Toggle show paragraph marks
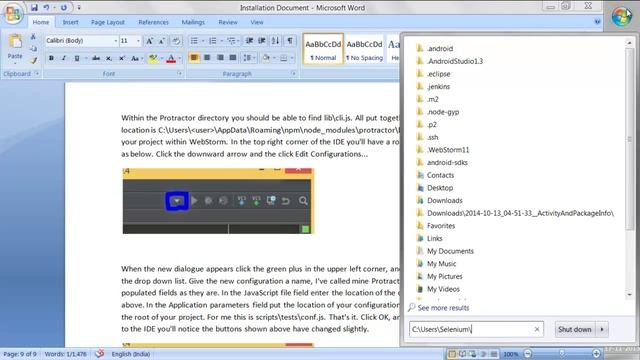640x360 pixels. pyautogui.click(x=290, y=41)
